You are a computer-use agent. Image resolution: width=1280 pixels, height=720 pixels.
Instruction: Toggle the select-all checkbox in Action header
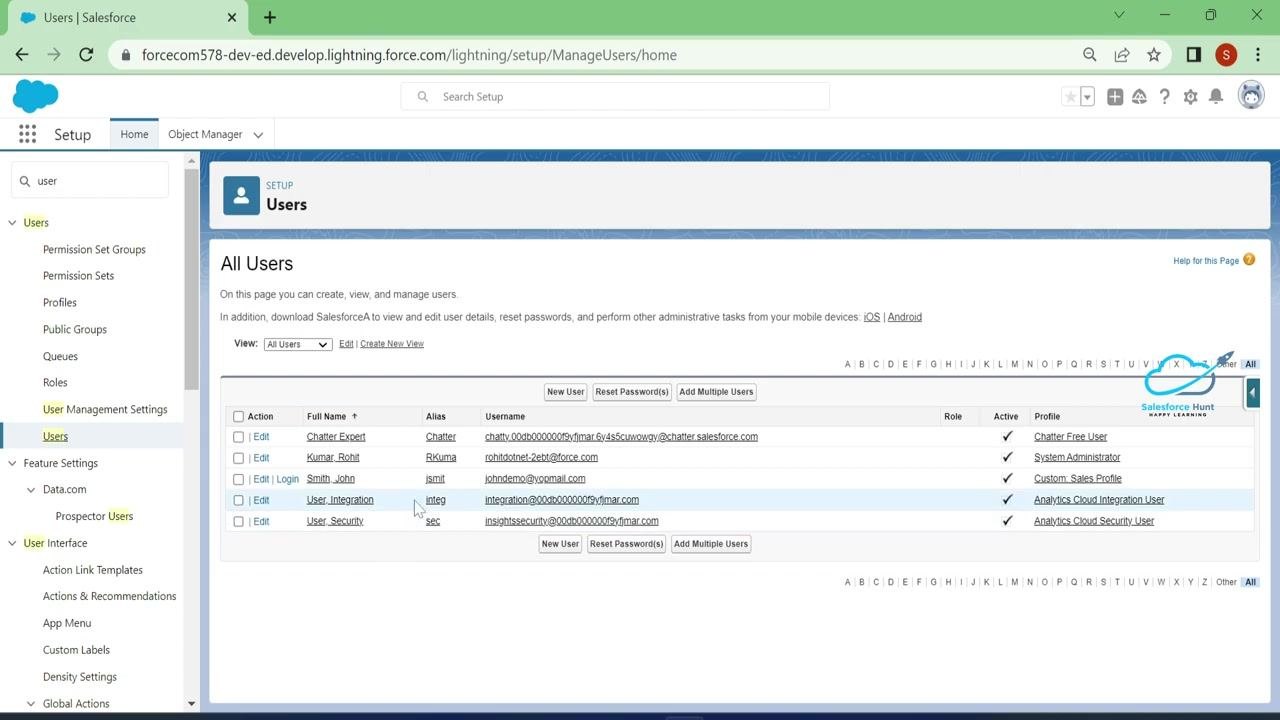pos(238,417)
